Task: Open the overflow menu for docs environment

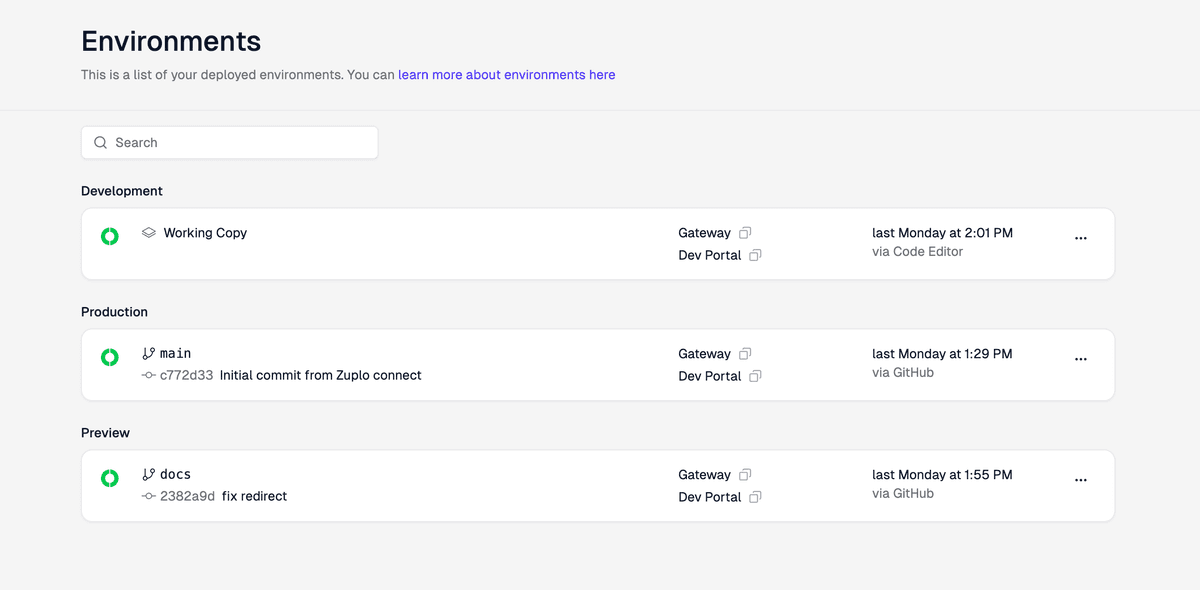Action: click(x=1080, y=480)
